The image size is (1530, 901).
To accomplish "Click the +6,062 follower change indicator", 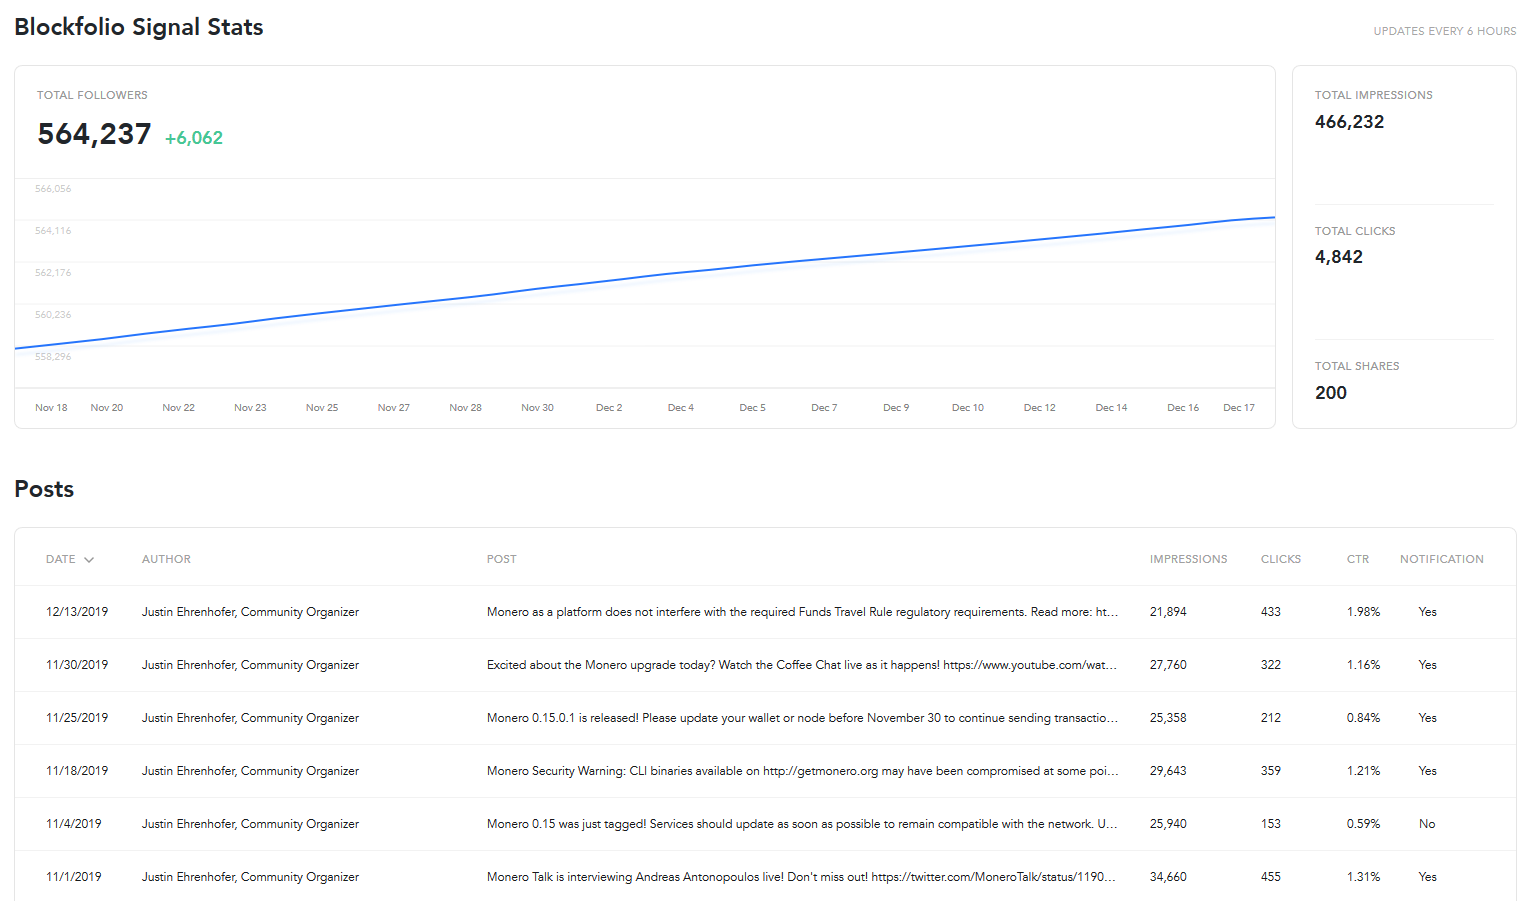I will click(x=194, y=138).
